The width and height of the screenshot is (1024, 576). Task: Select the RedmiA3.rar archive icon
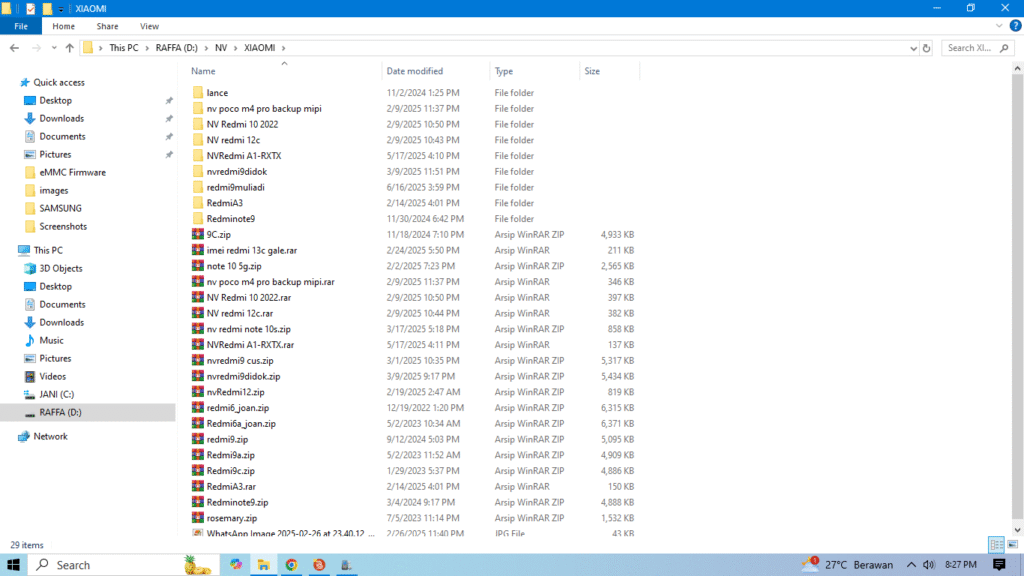[x=198, y=487]
